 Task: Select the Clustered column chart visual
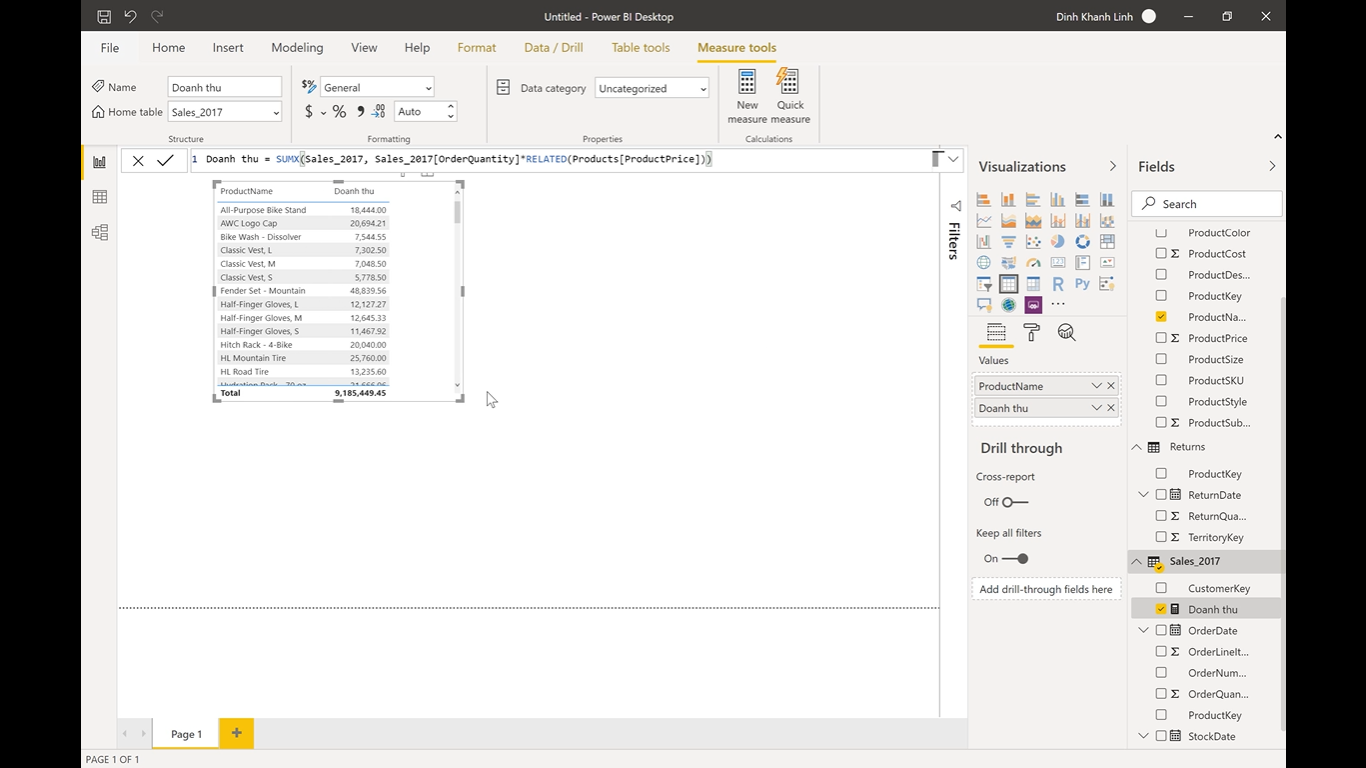tap(1058, 200)
